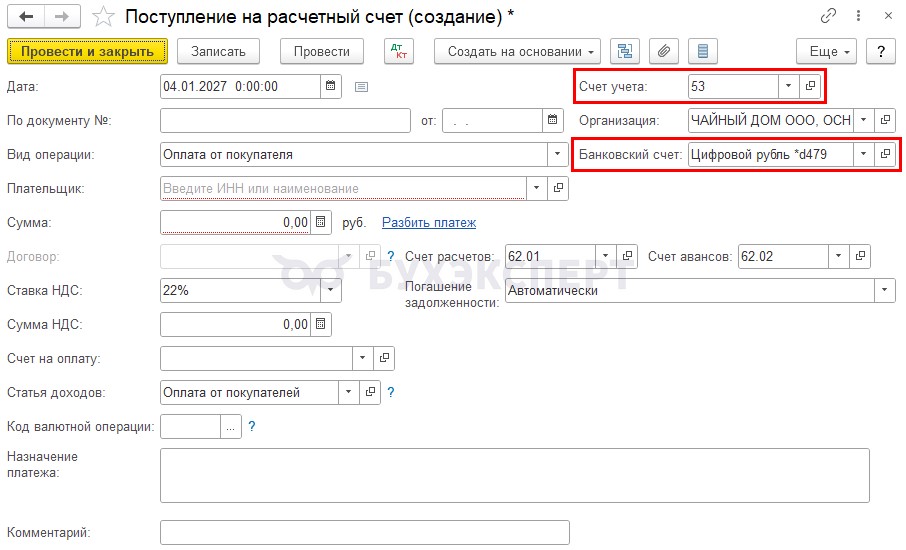This screenshot has width=906, height=550.
Task: Click the Сумма НДС amount field
Action: coord(236,325)
